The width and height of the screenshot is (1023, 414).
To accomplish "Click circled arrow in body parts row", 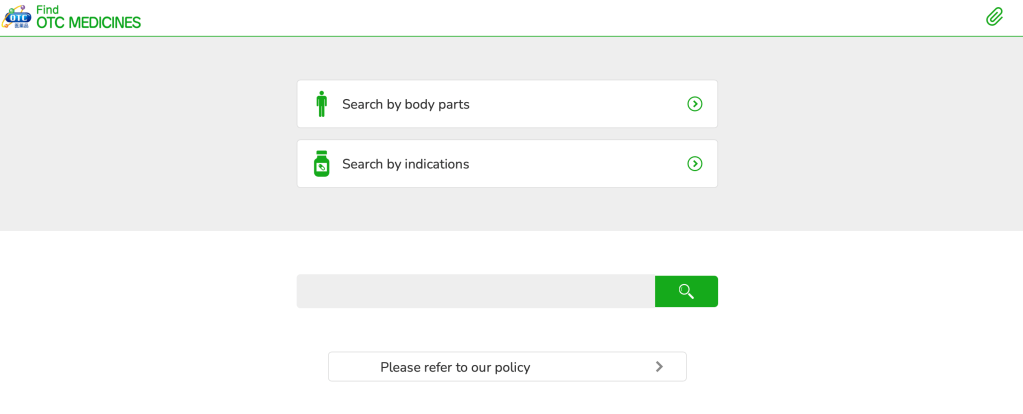I will click(694, 104).
